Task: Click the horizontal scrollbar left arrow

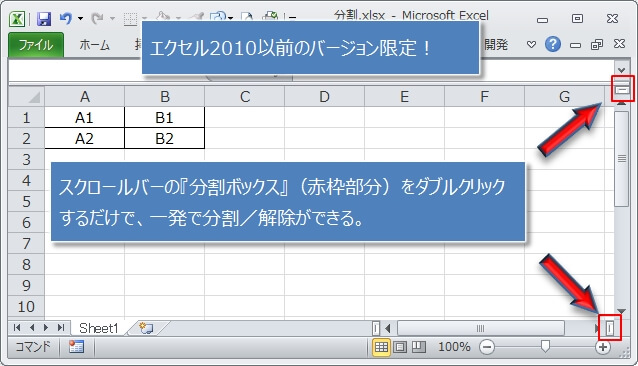Action: (x=388, y=328)
